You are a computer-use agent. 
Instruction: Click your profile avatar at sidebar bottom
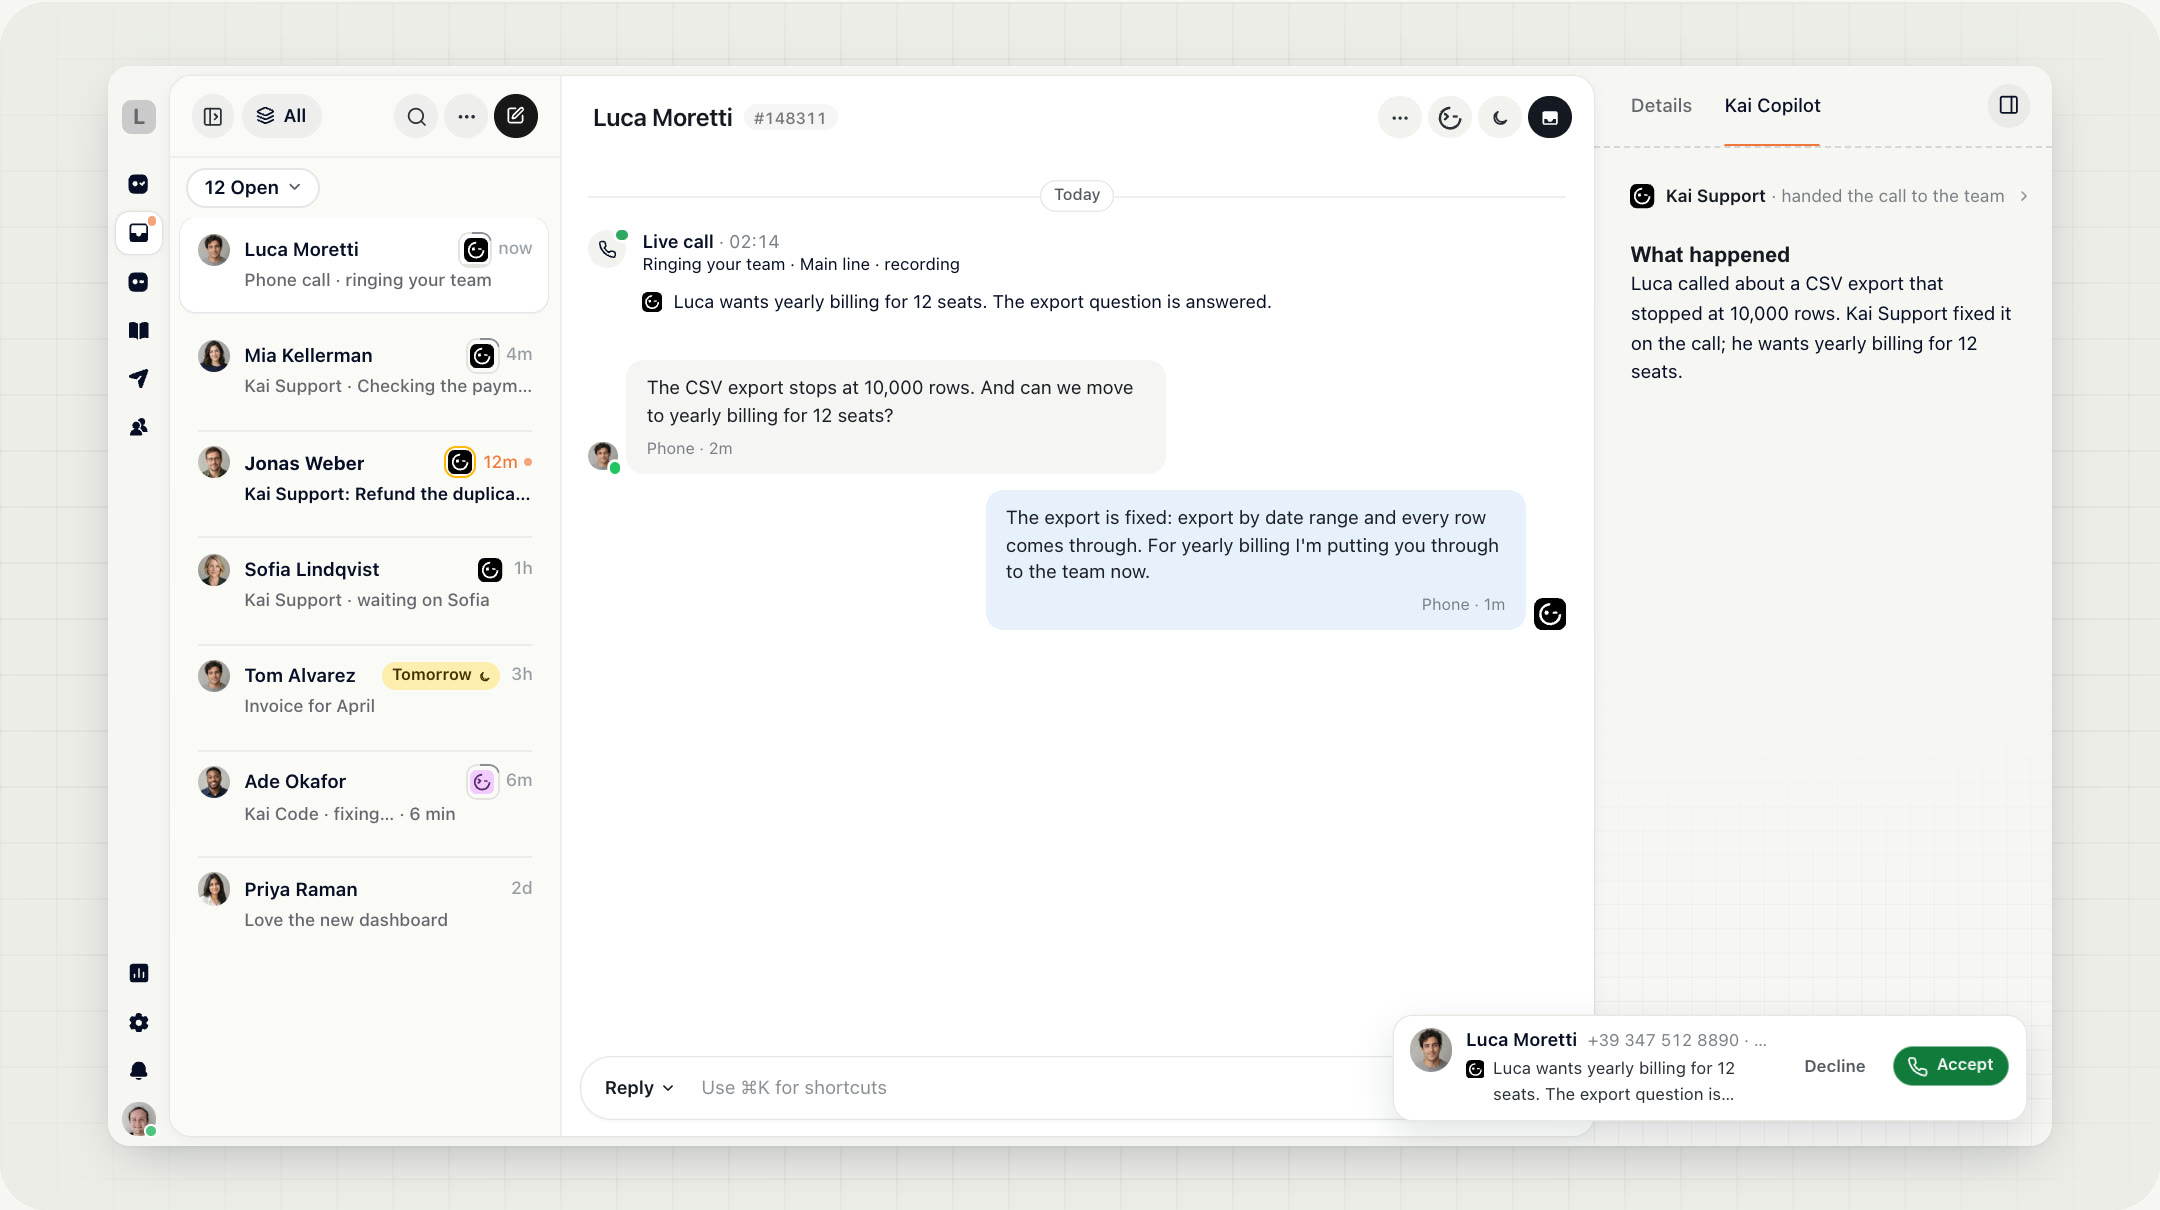[x=139, y=1118]
